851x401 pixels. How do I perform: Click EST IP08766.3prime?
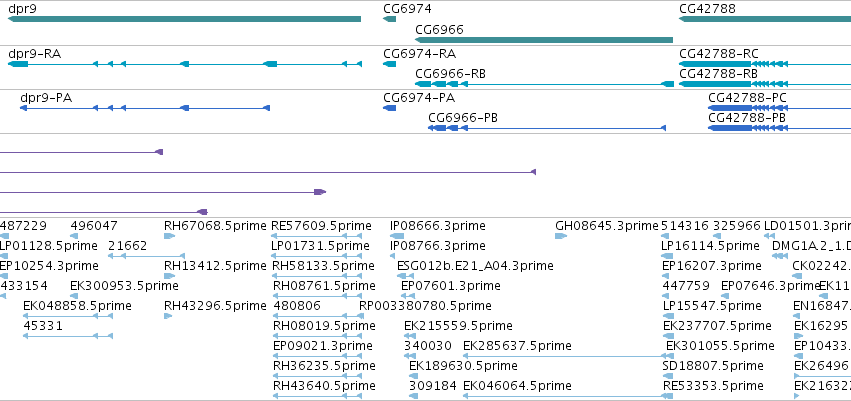click(x=437, y=246)
